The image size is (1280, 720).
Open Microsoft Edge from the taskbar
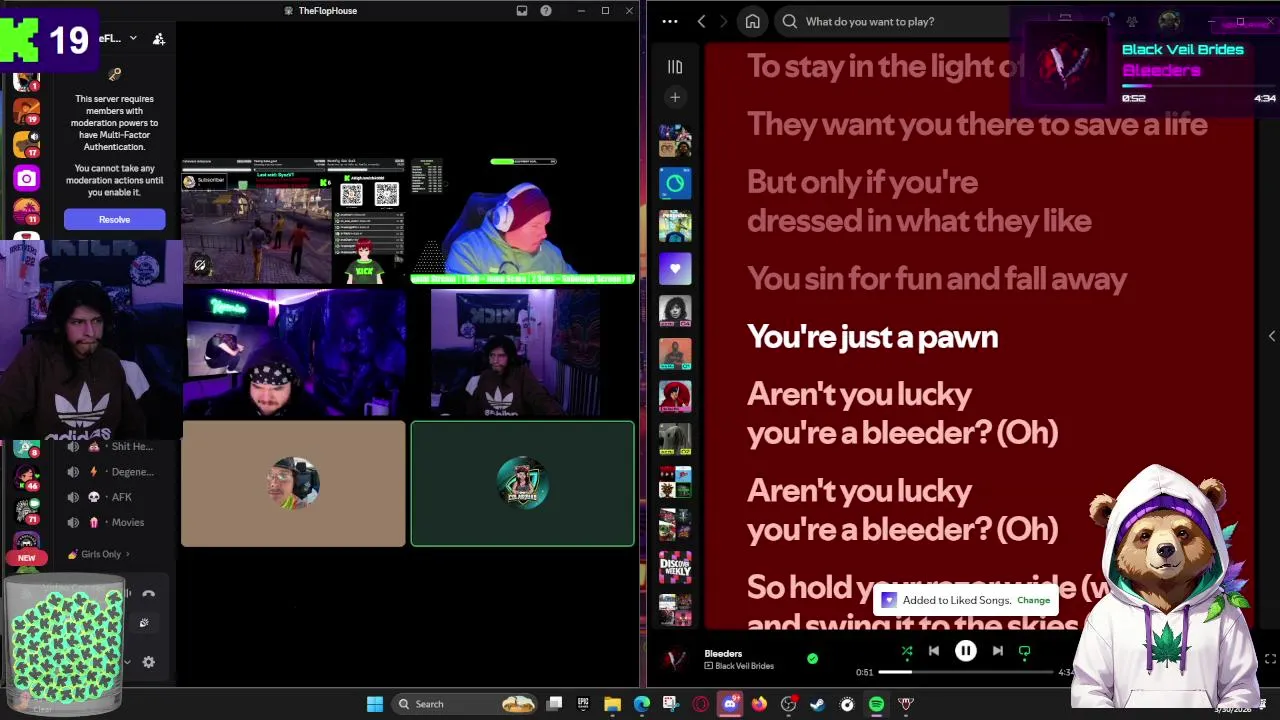coord(642,704)
